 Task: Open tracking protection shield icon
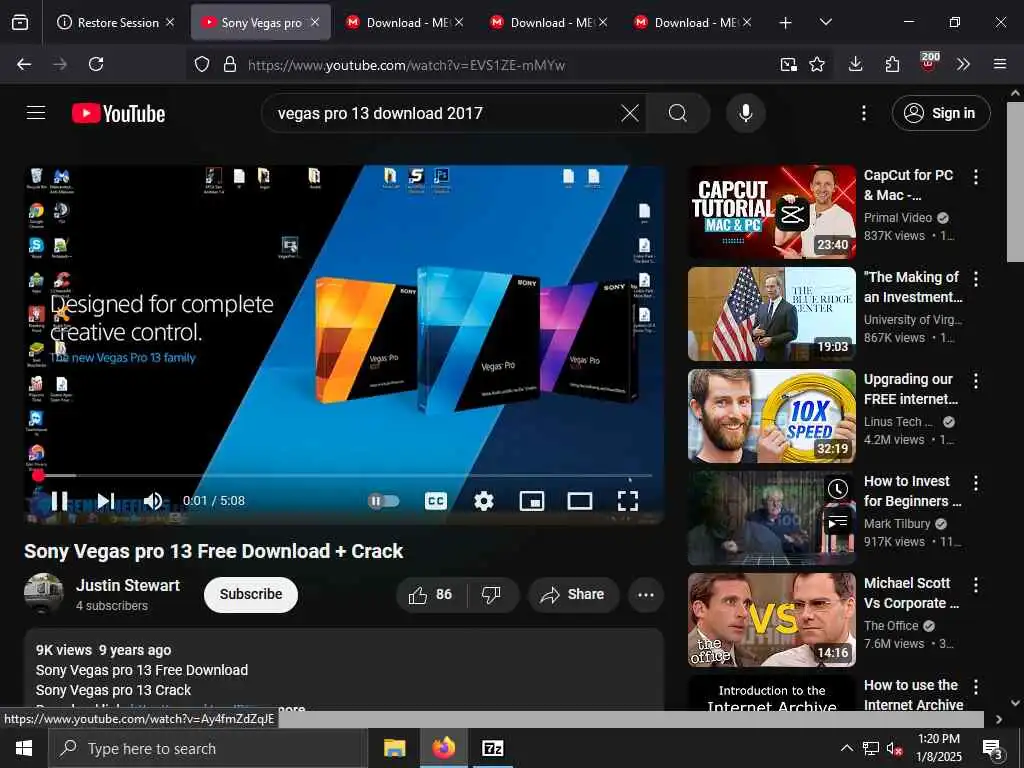202,64
